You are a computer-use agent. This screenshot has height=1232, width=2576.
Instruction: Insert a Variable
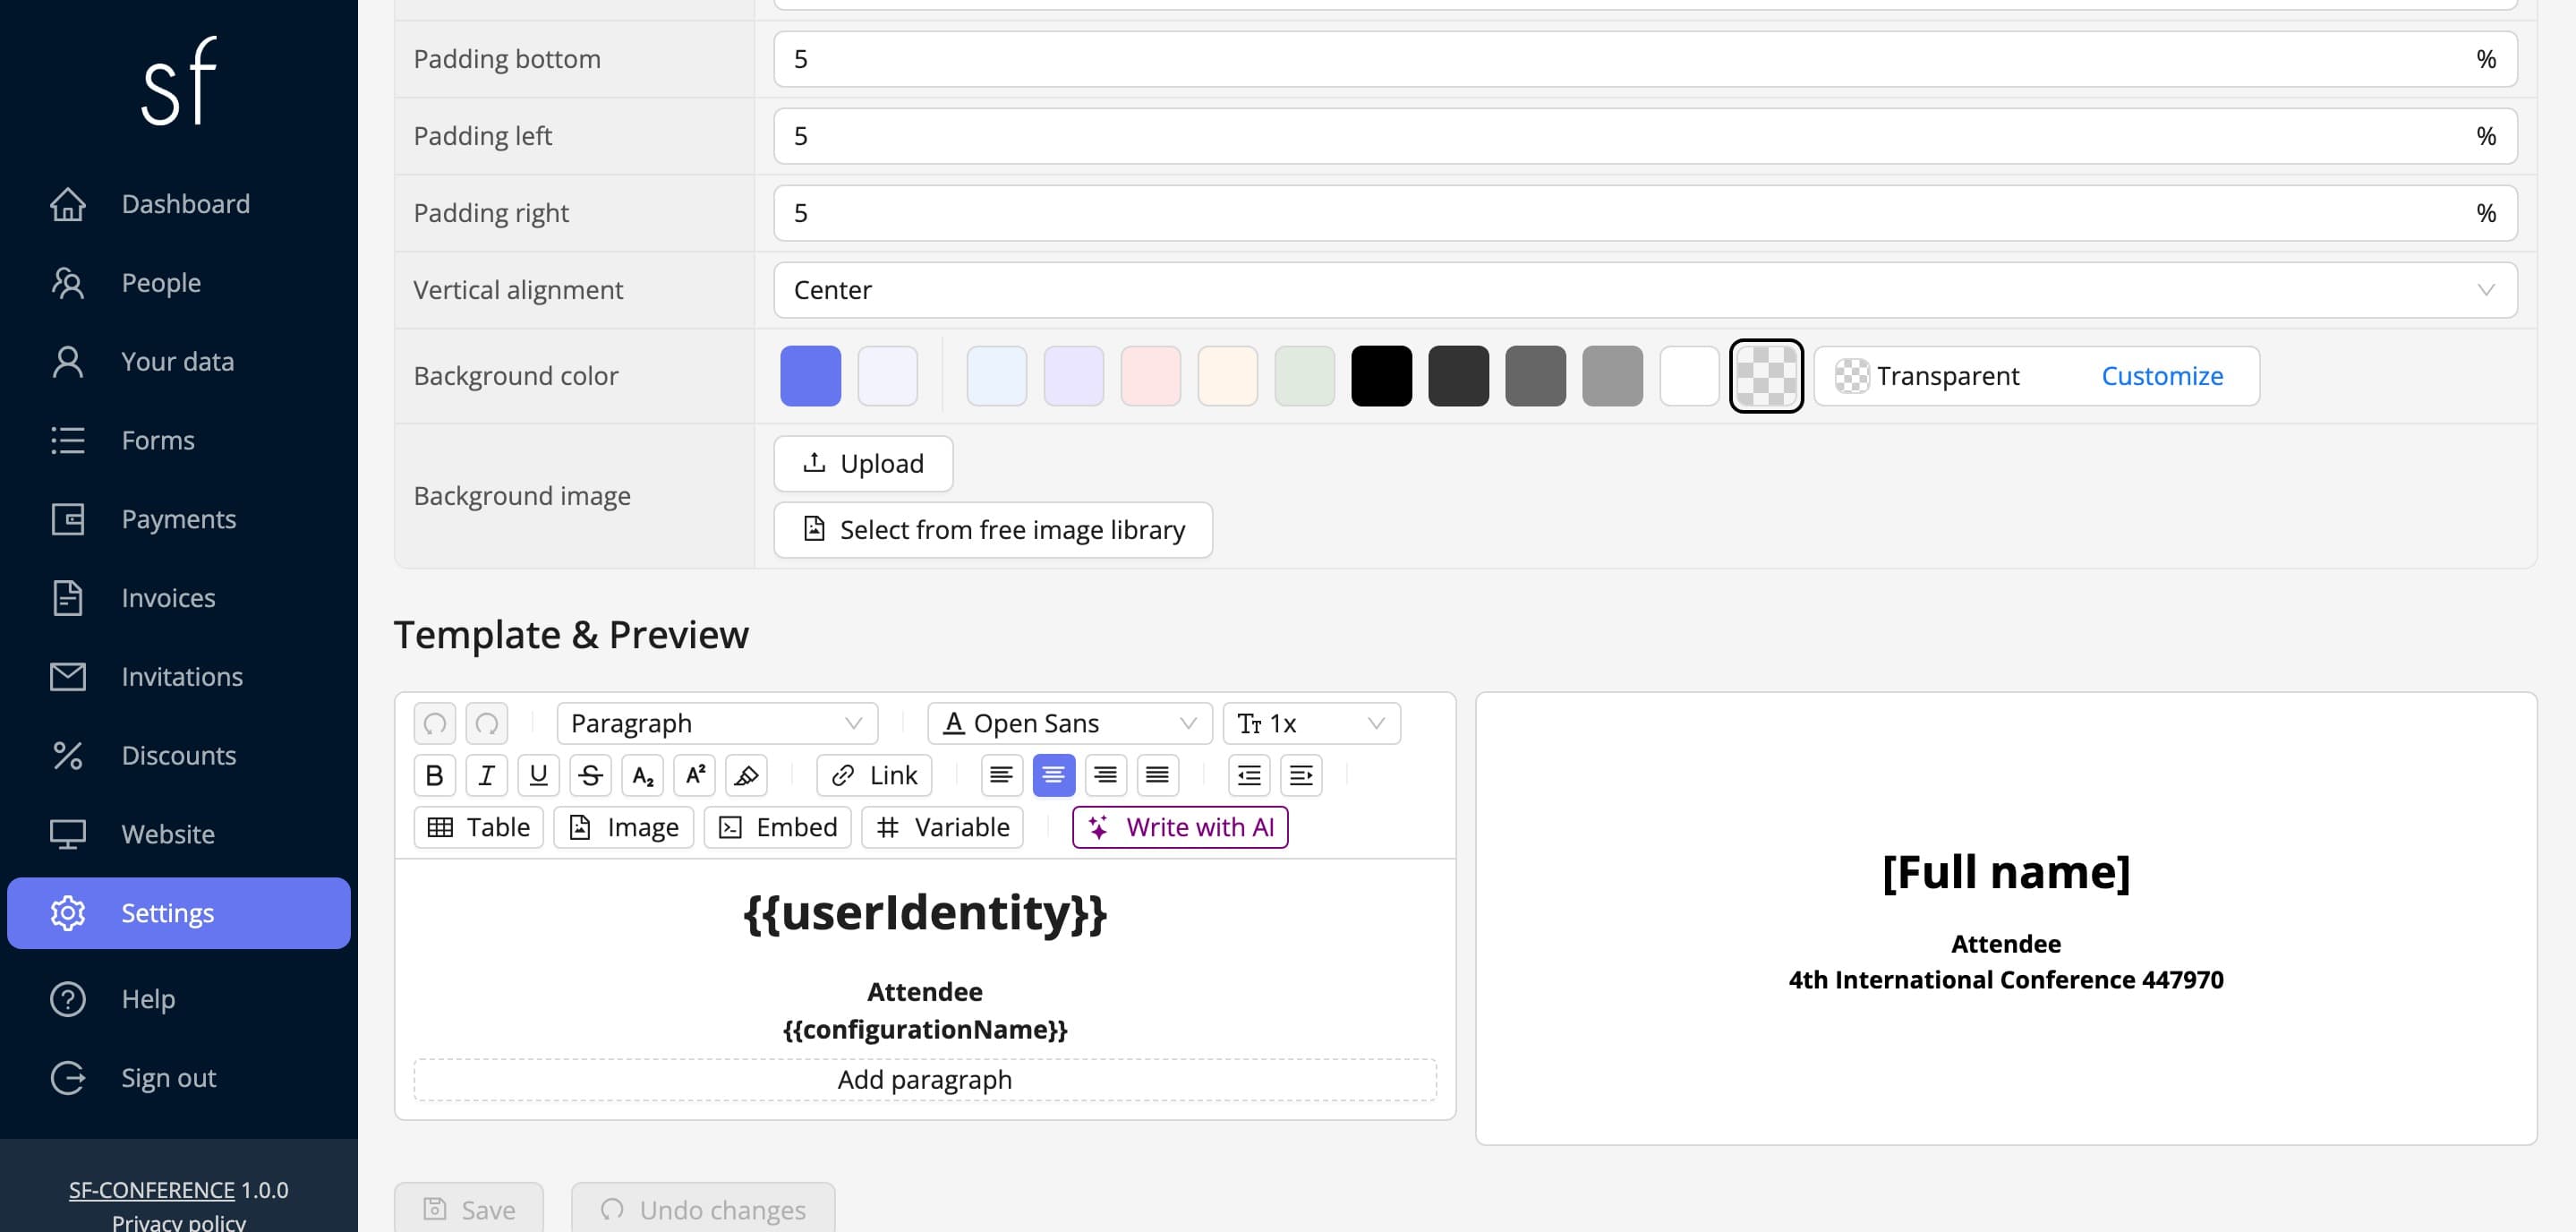click(943, 827)
